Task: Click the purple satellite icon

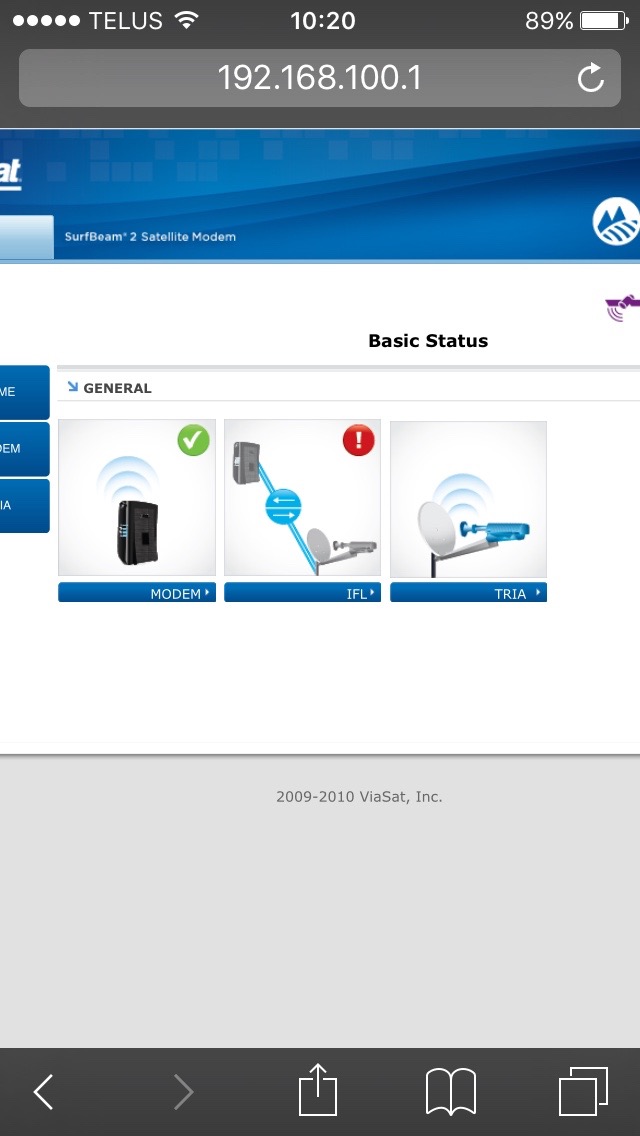Action: (x=623, y=308)
